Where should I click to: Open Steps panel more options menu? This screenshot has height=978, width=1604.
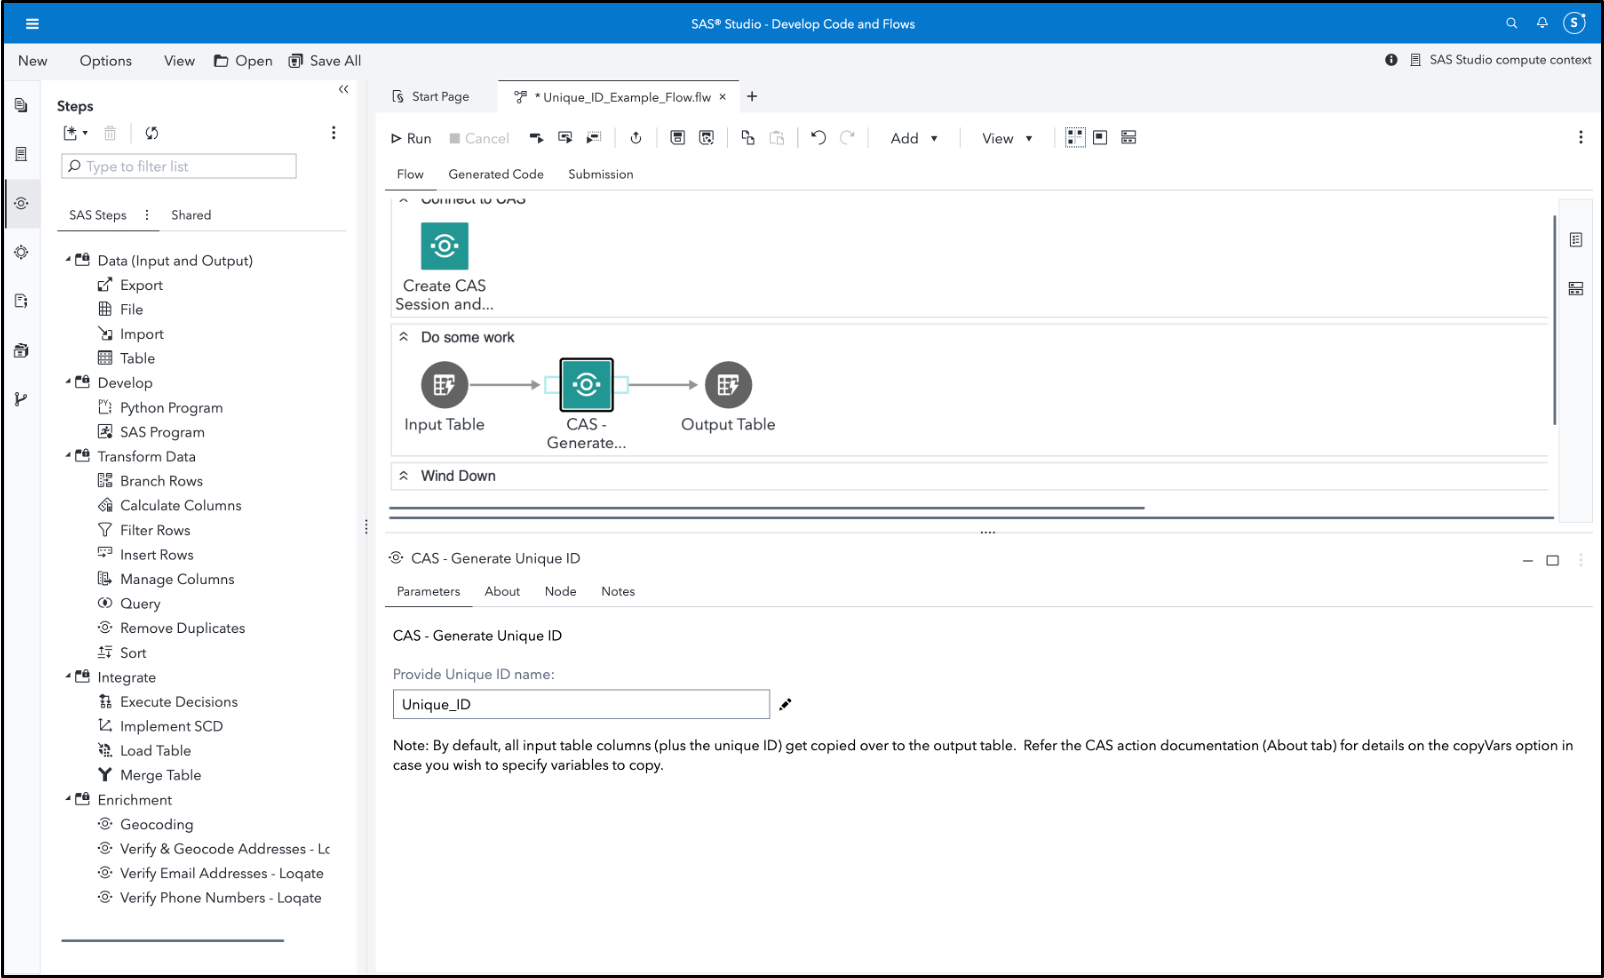333,133
